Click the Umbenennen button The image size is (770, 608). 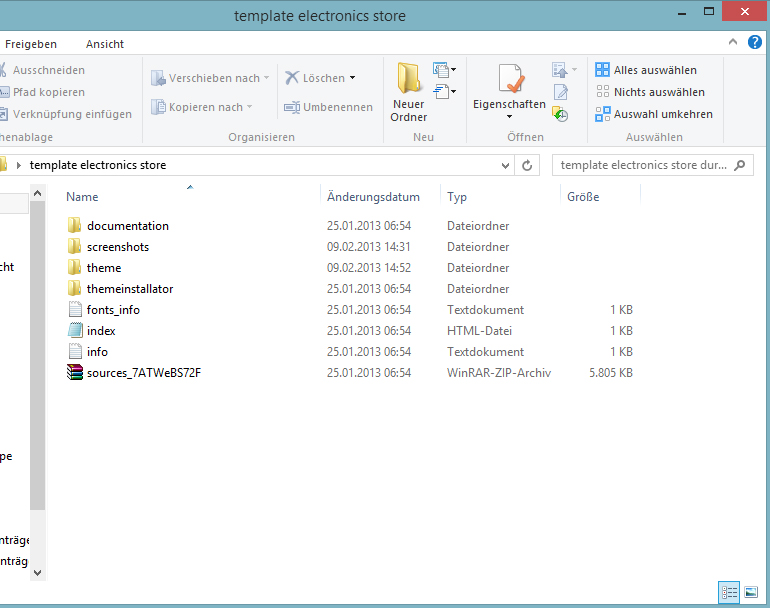328,107
